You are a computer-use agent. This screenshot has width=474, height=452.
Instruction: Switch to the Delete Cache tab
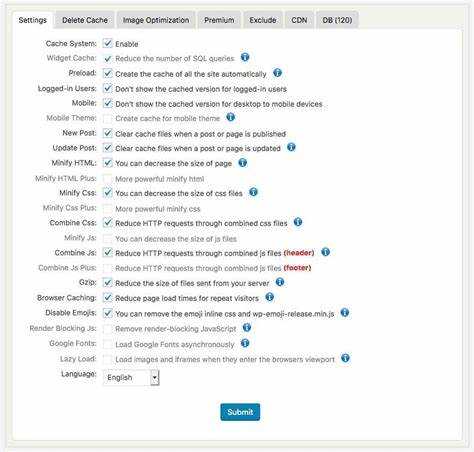(x=85, y=20)
